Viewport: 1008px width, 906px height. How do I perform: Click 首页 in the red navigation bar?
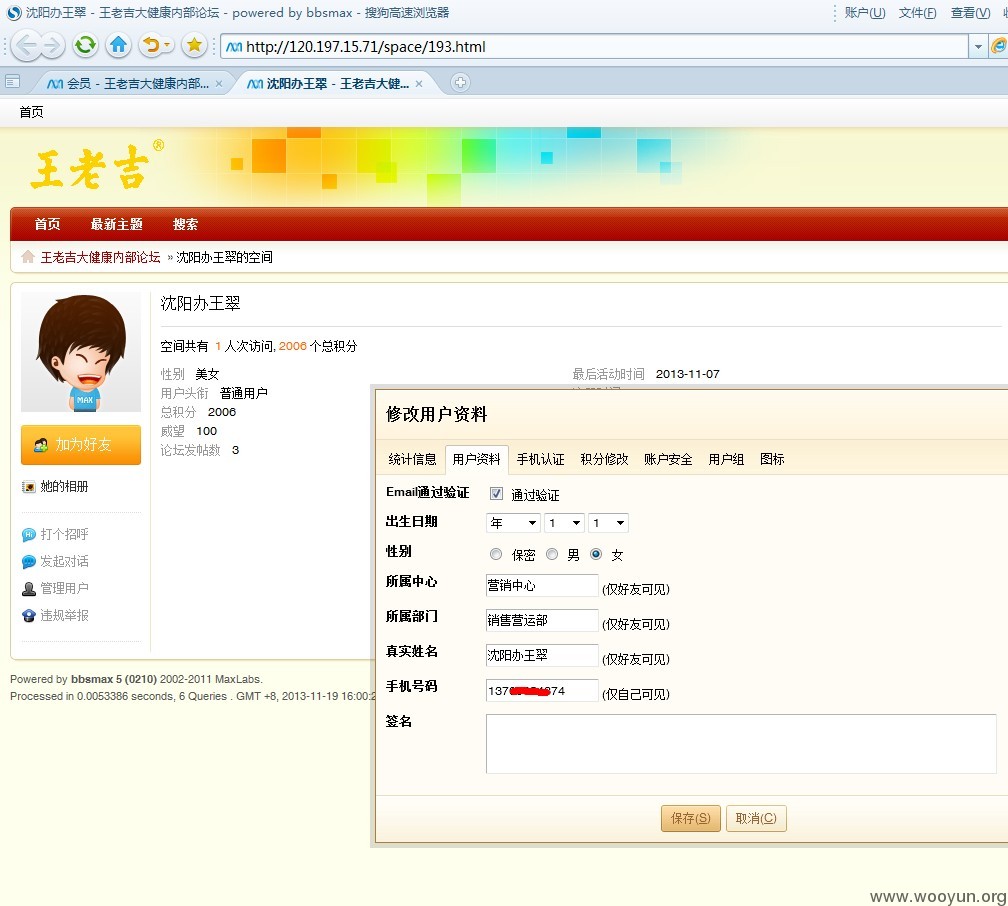click(x=48, y=224)
